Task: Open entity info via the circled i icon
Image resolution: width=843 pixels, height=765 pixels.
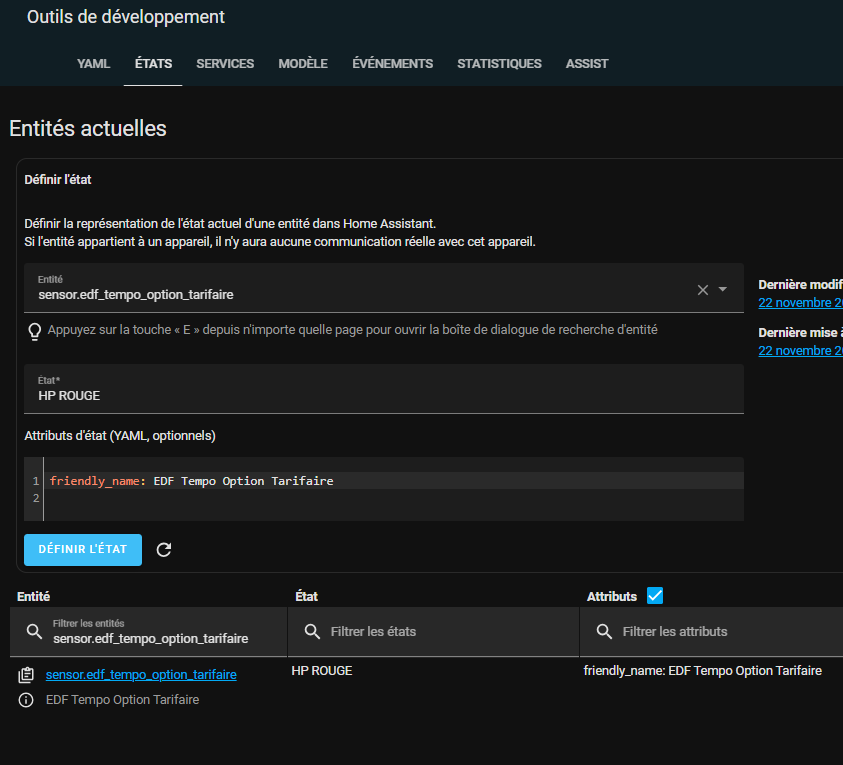Action: [x=26, y=700]
